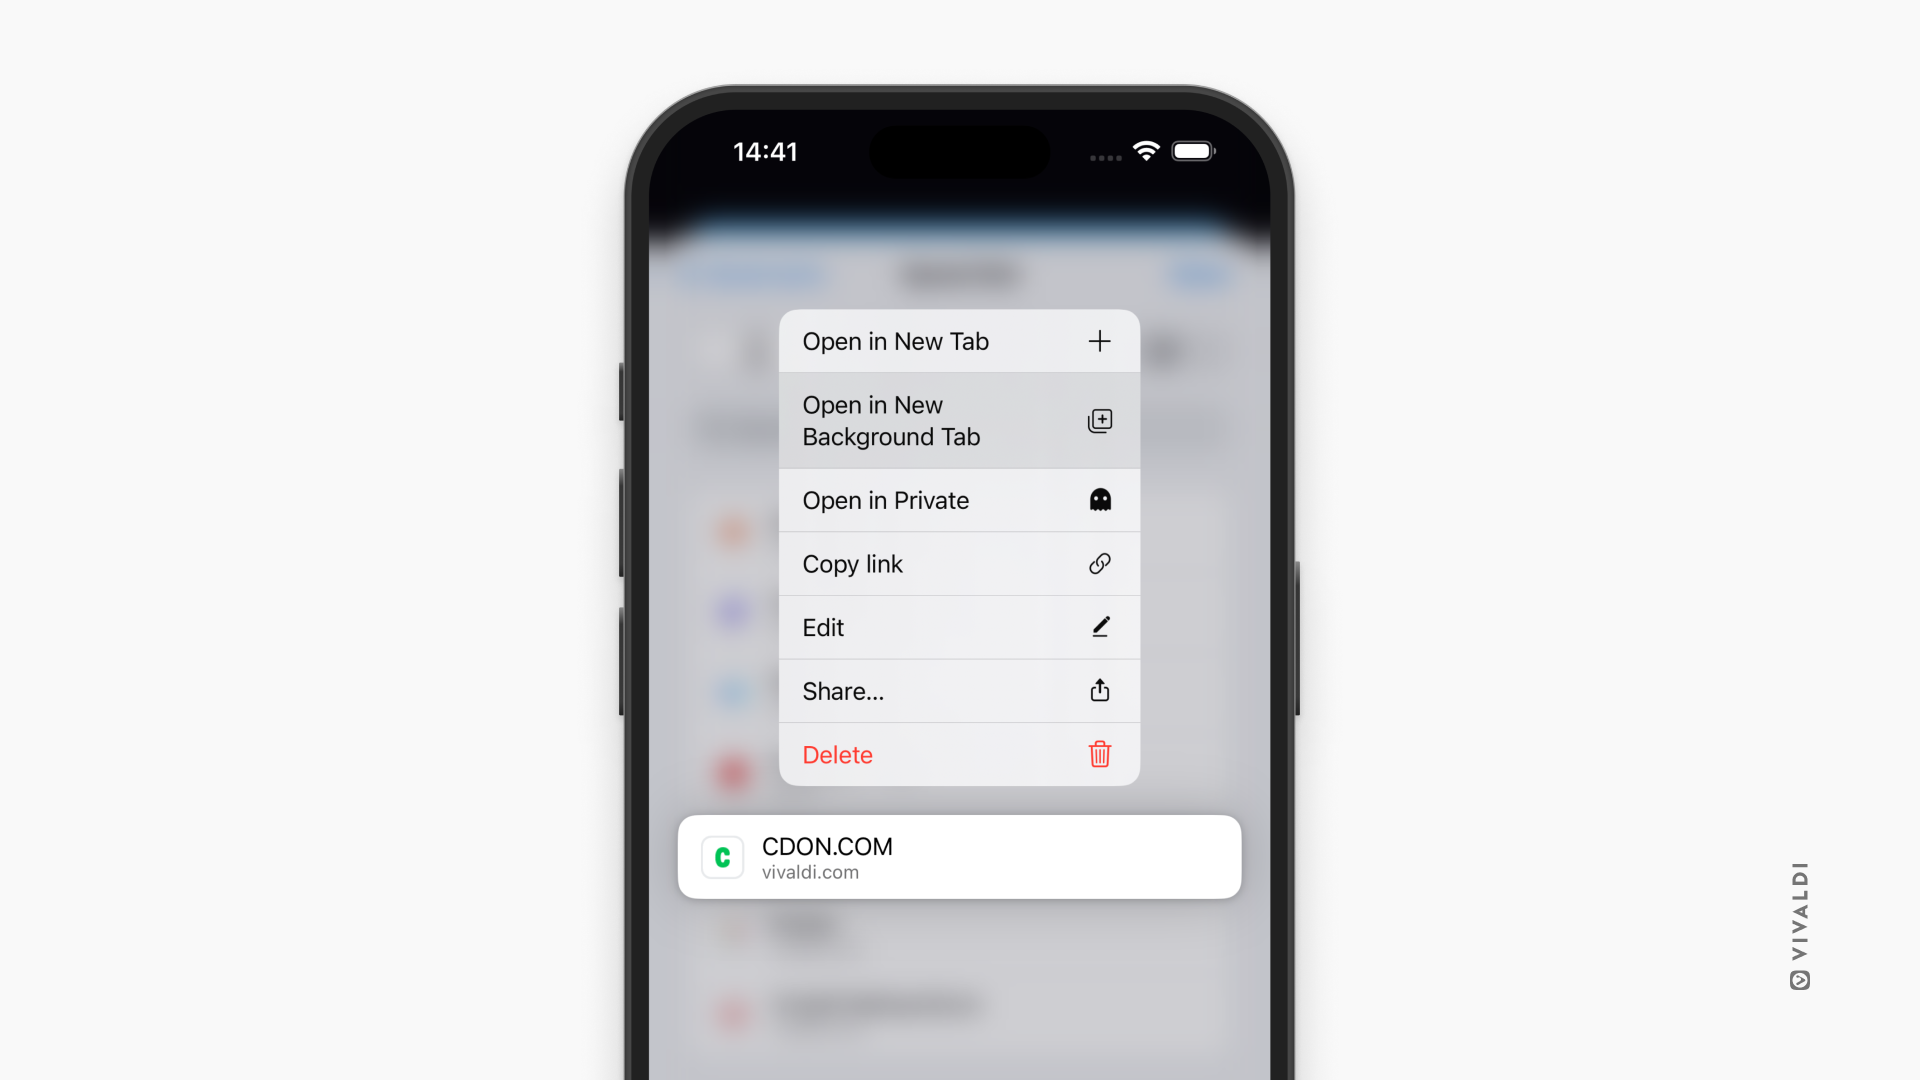Tap the WiFi status icon in status bar
The image size is (1920, 1080).
(1145, 149)
